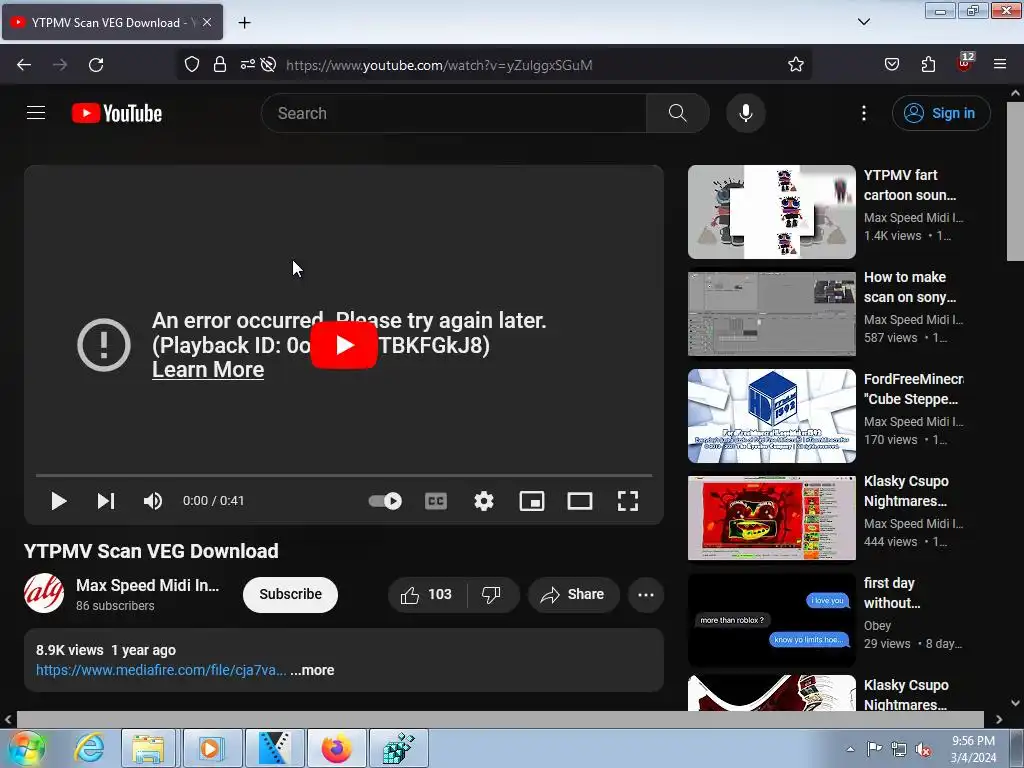This screenshot has width=1024, height=768.
Task: Open first day without... video by Obey
Action: coord(772,620)
